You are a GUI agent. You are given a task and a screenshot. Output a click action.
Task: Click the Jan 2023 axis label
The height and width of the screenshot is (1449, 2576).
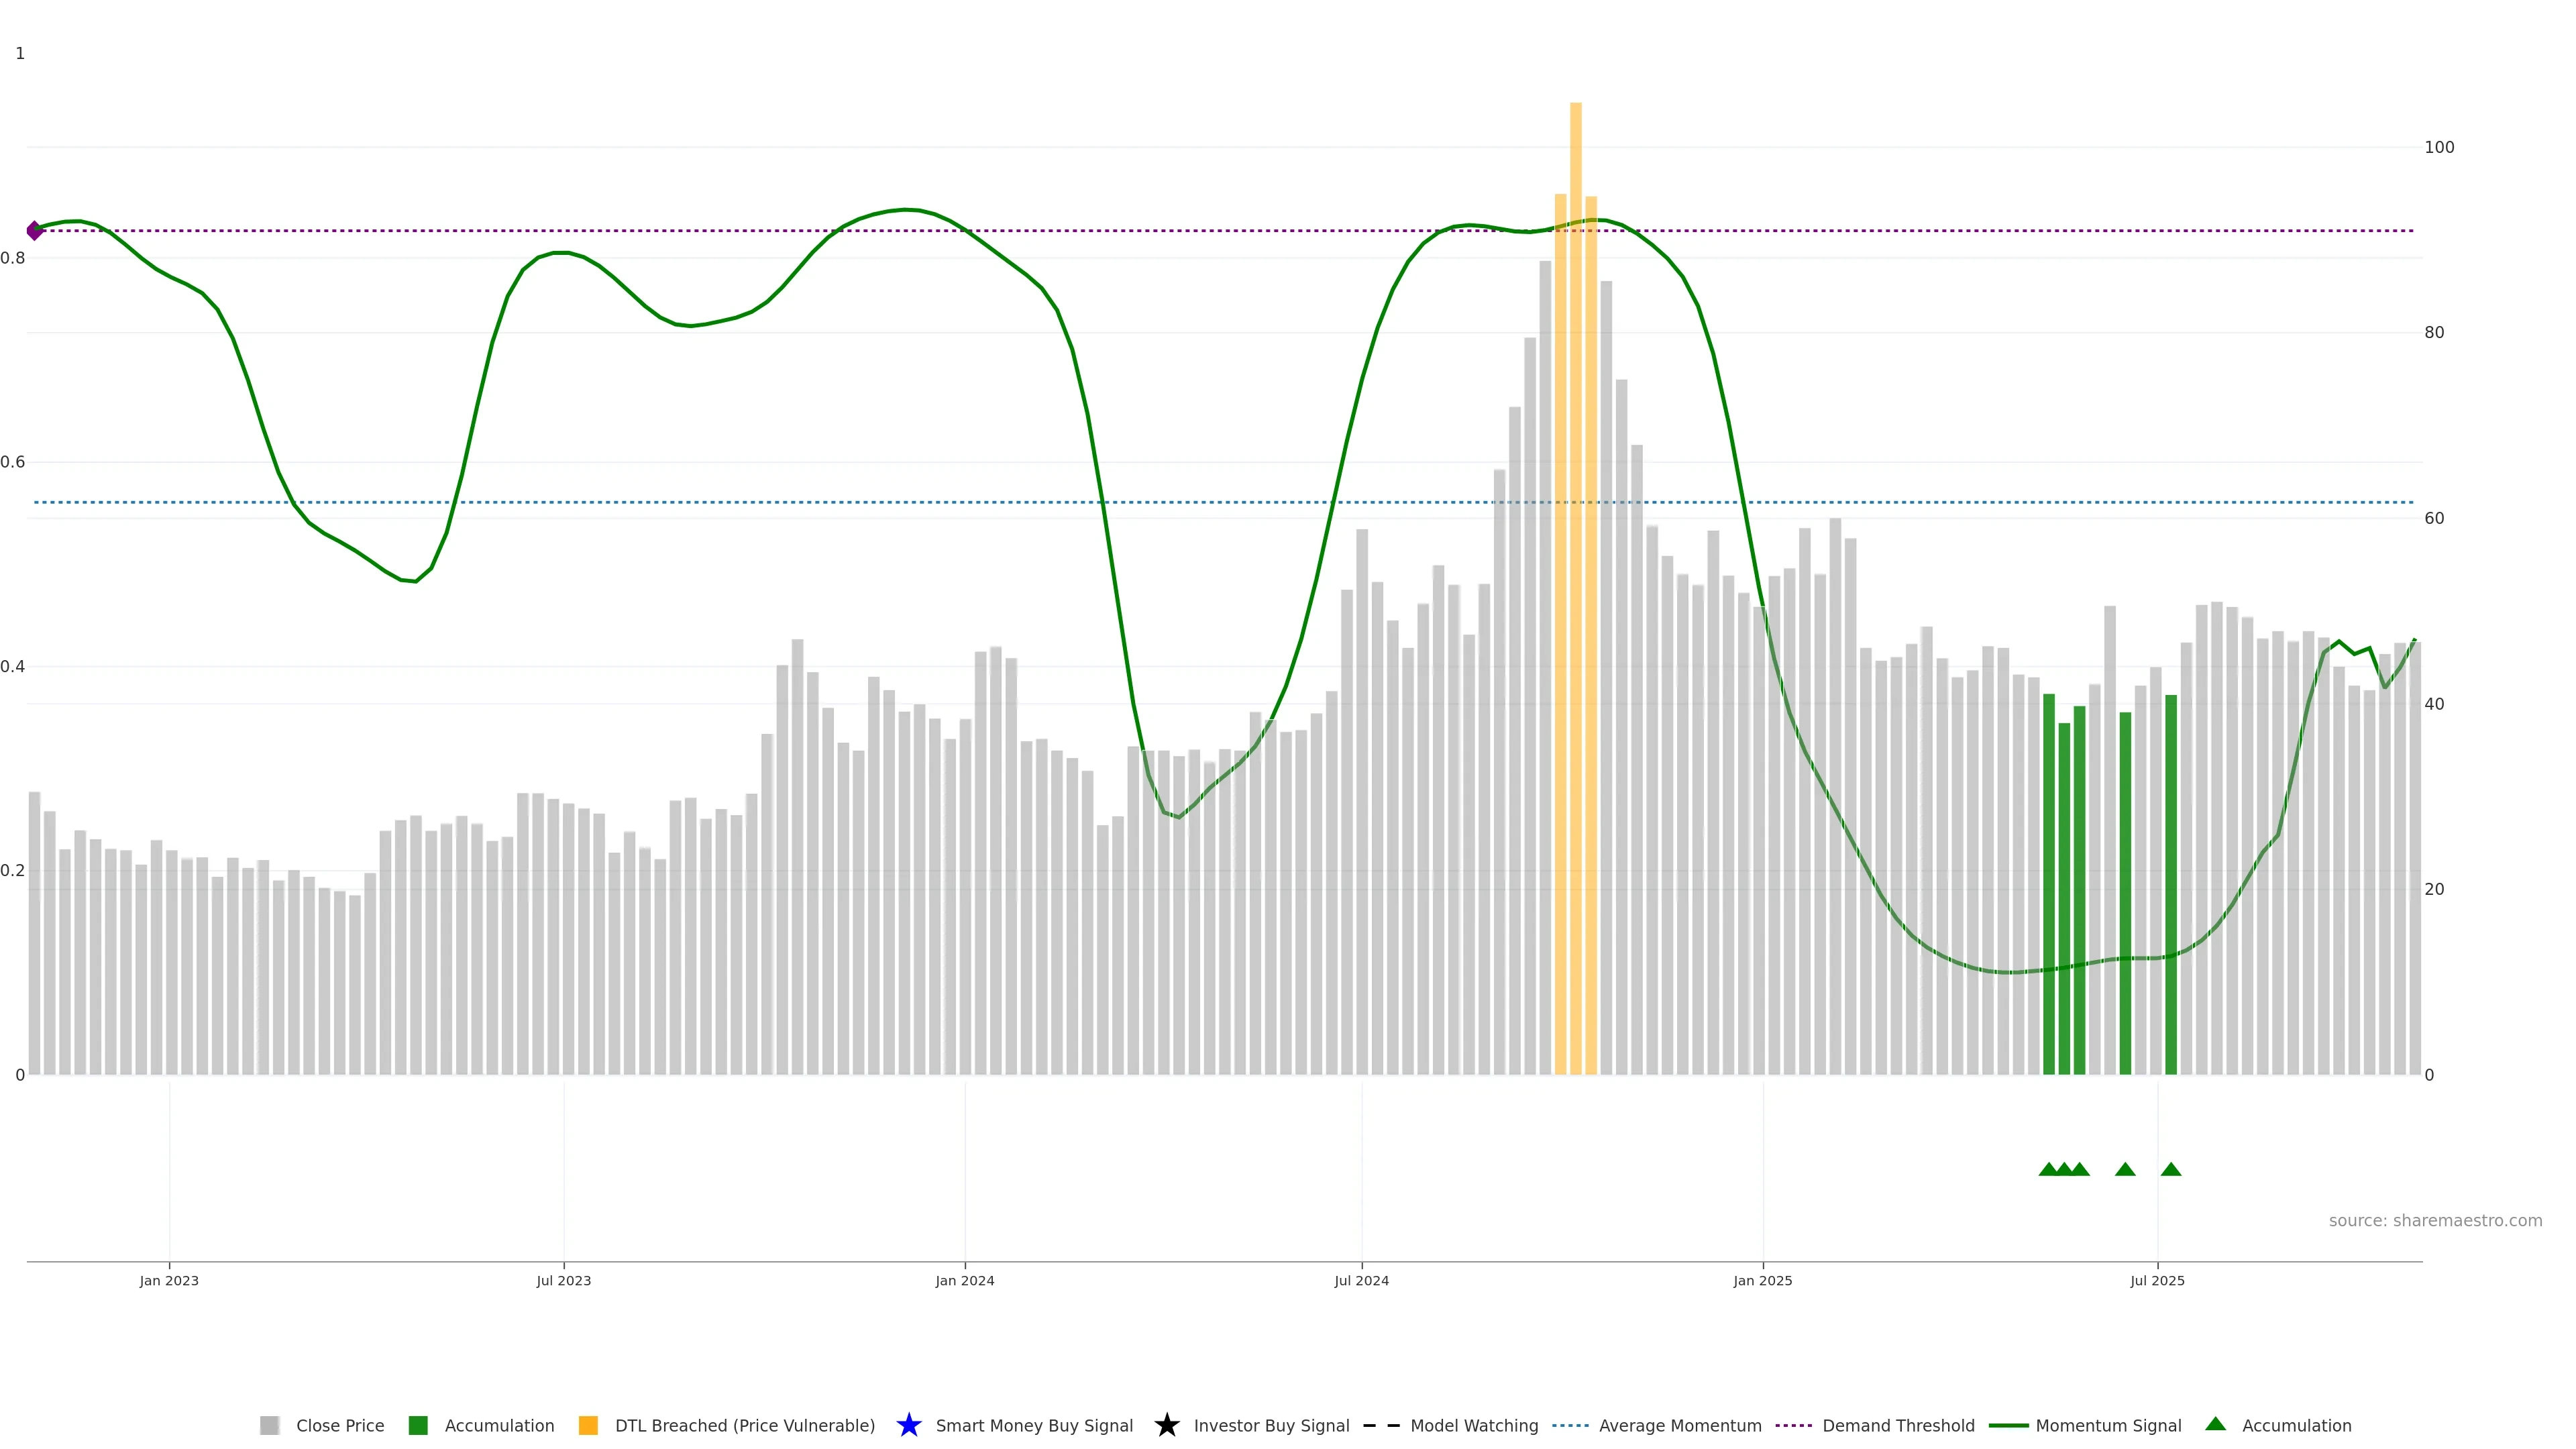point(169,1280)
